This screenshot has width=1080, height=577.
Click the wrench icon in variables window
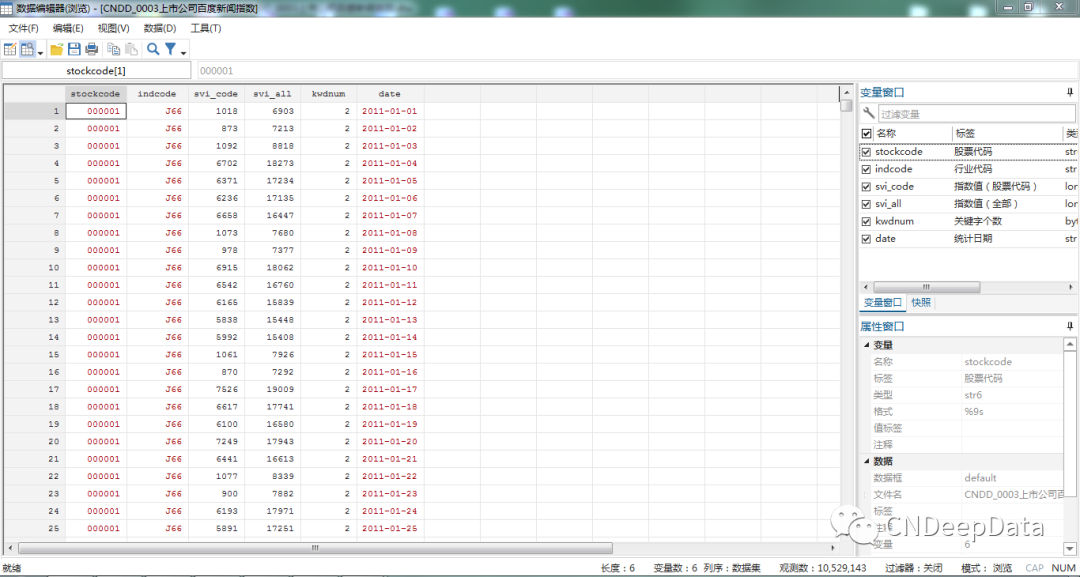[869, 114]
